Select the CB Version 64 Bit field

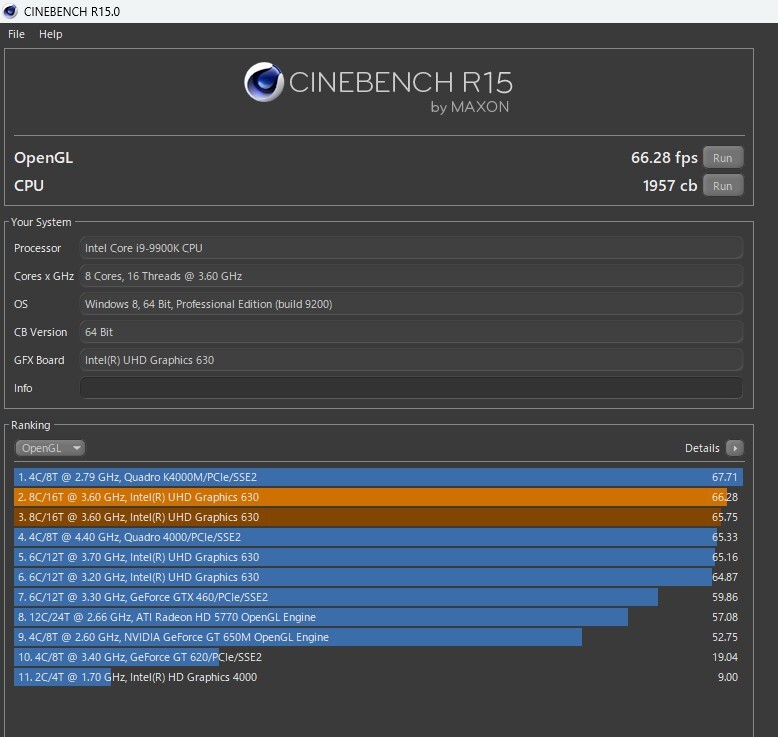(410, 332)
